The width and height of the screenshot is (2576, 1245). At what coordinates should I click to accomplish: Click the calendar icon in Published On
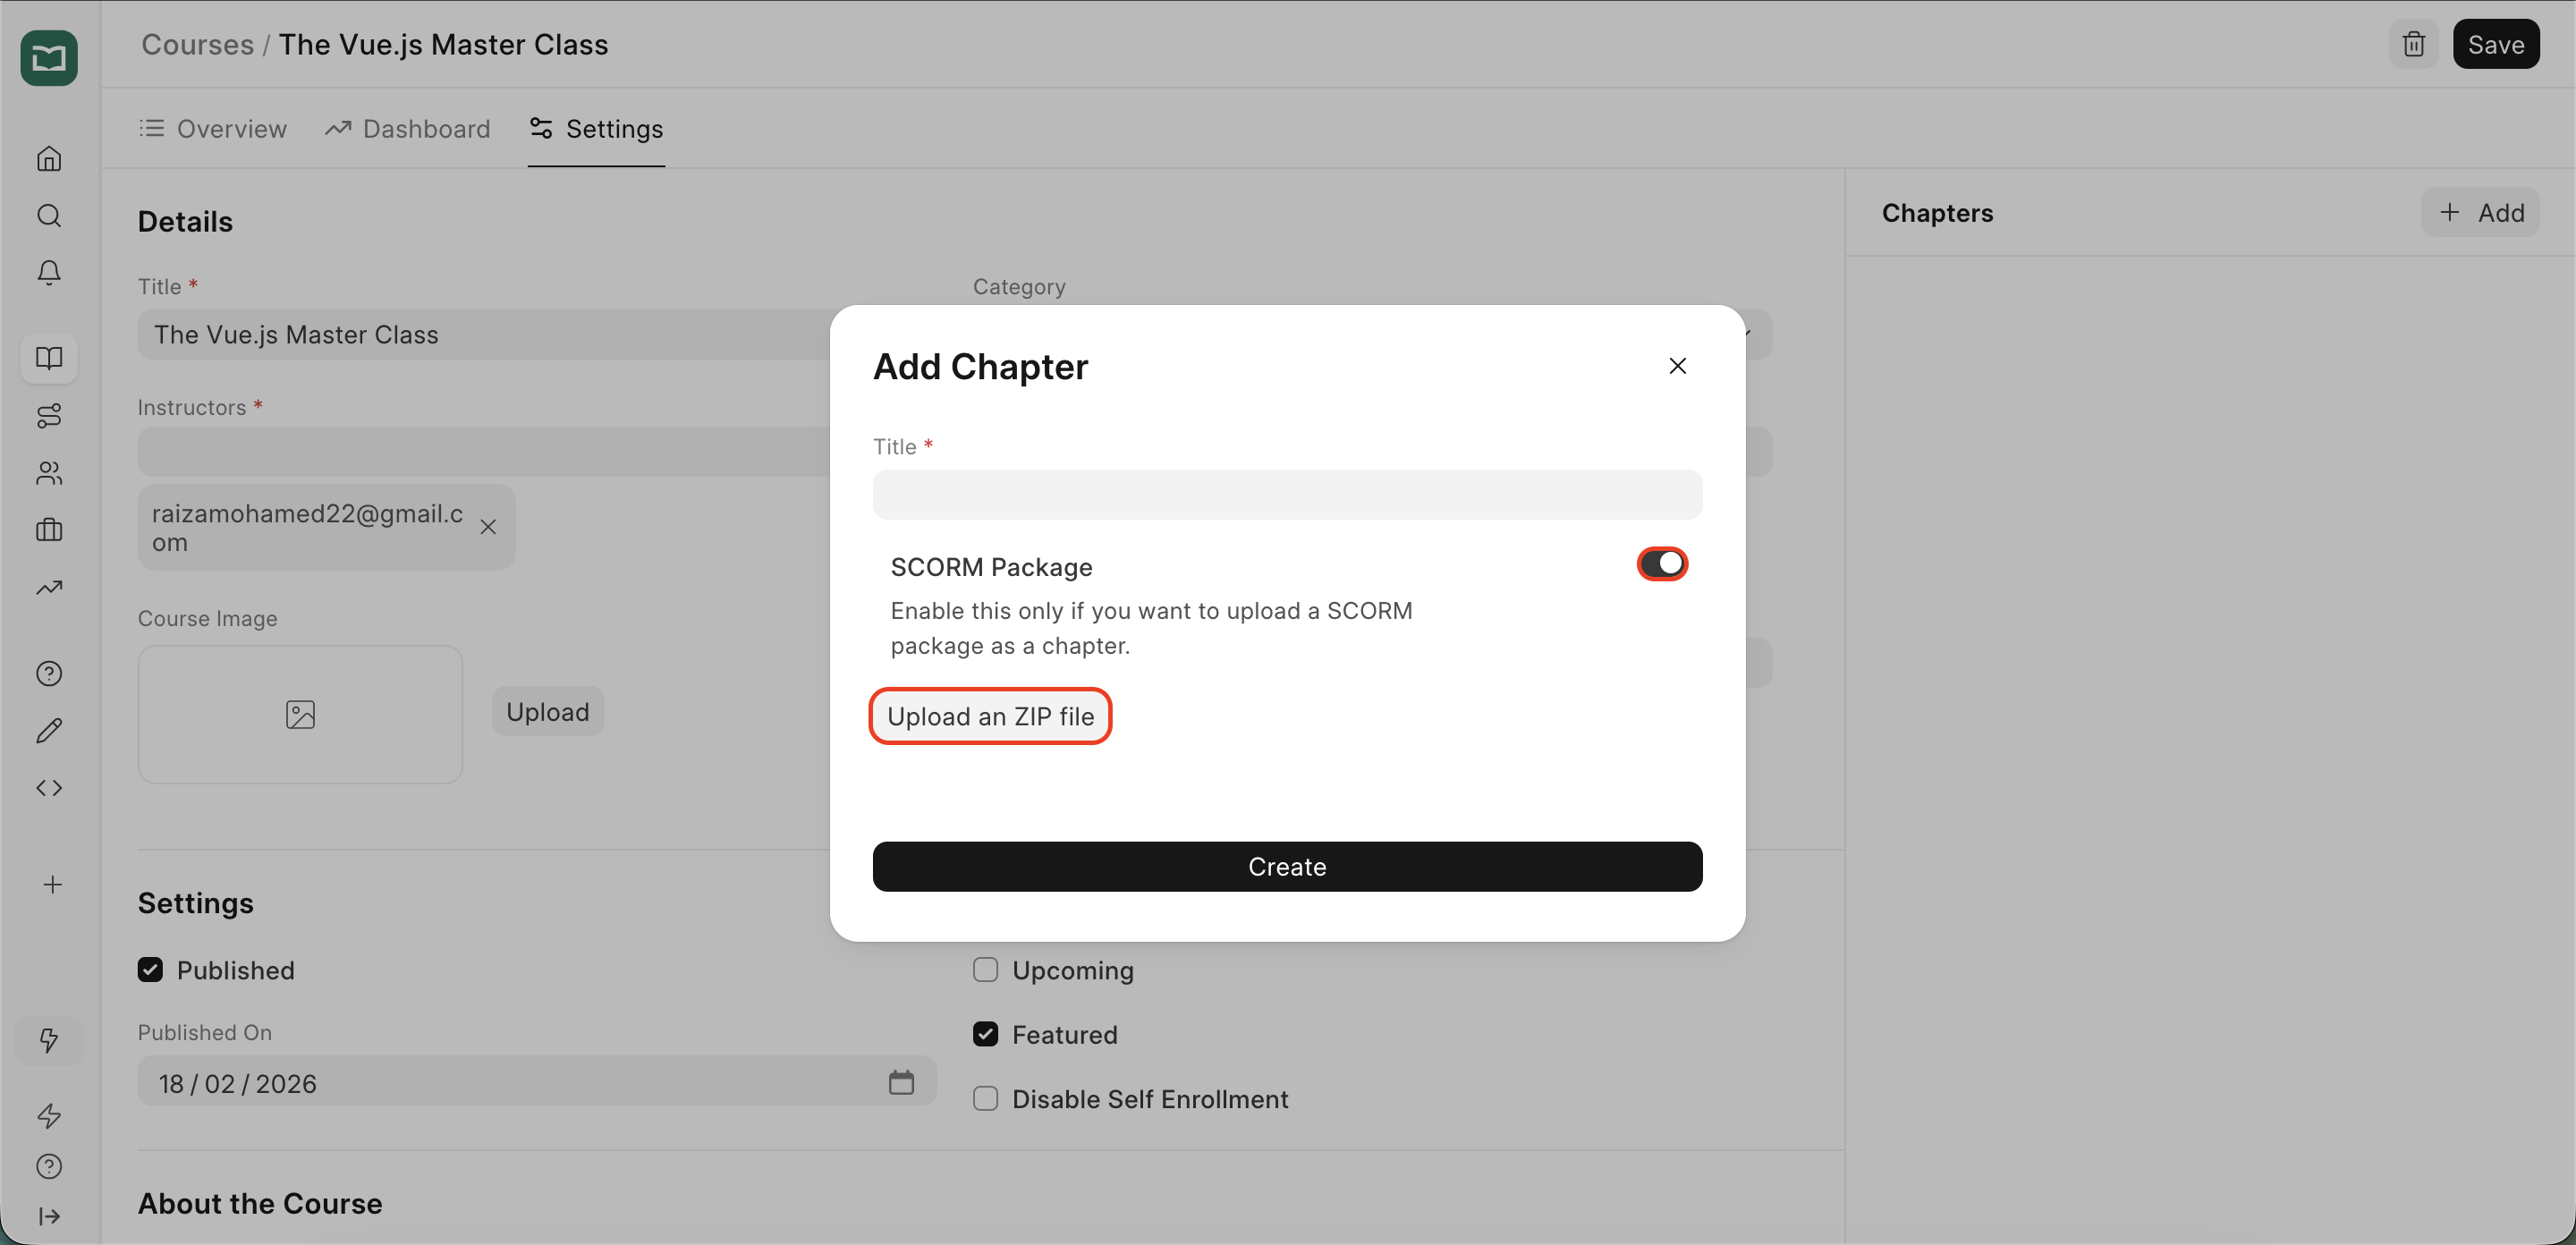[901, 1082]
